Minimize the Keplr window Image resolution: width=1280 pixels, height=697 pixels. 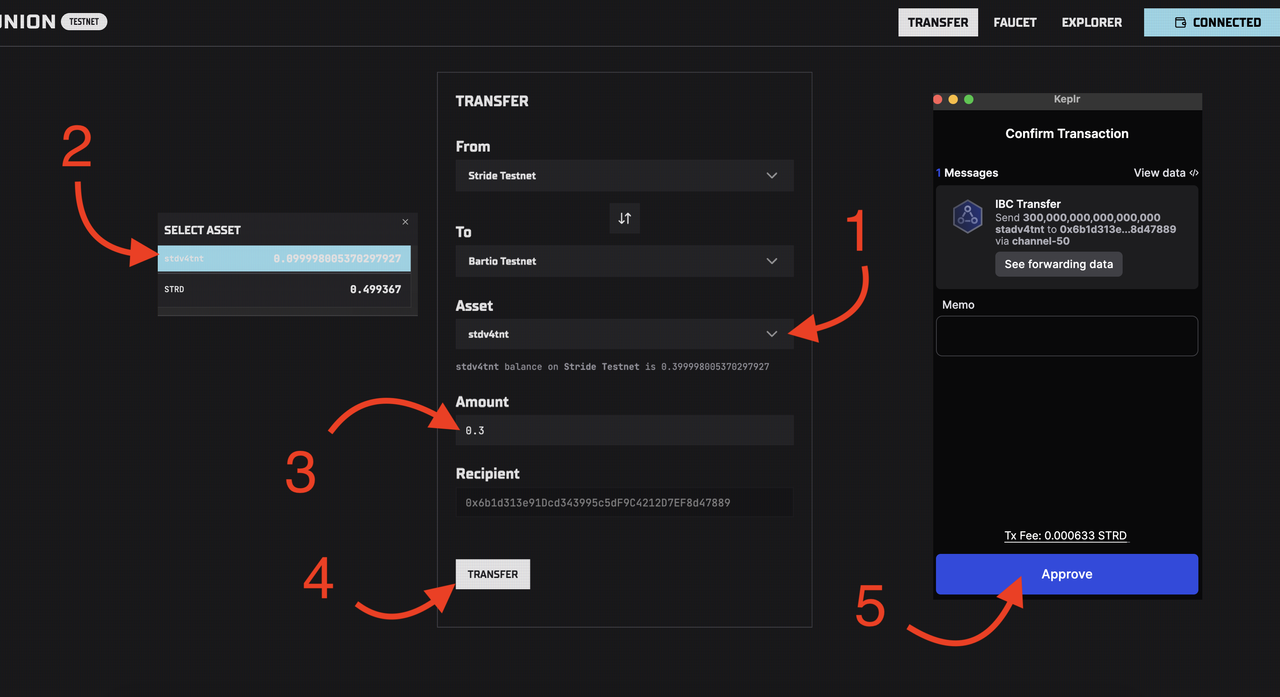953,100
